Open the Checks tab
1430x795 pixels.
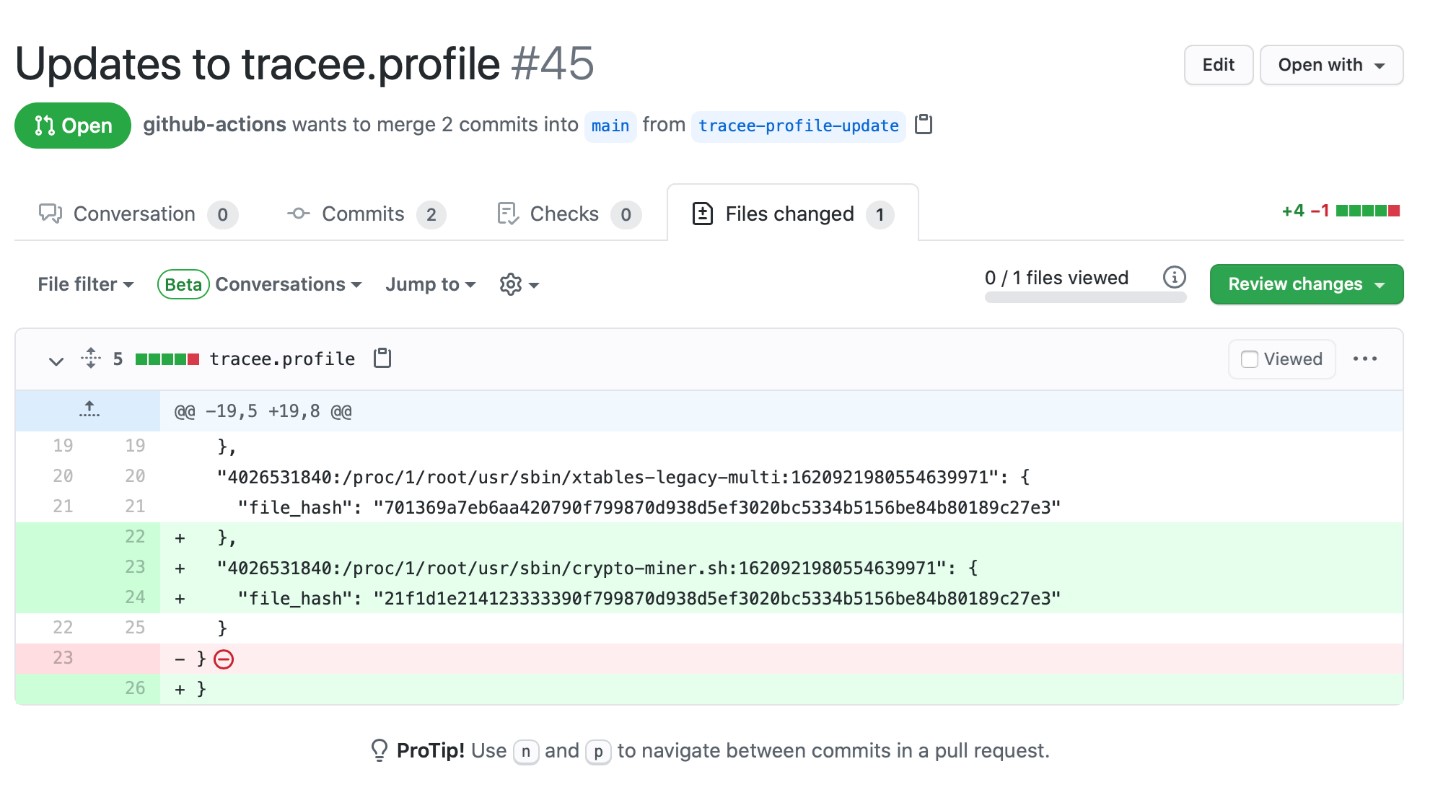pyautogui.click(x=568, y=214)
